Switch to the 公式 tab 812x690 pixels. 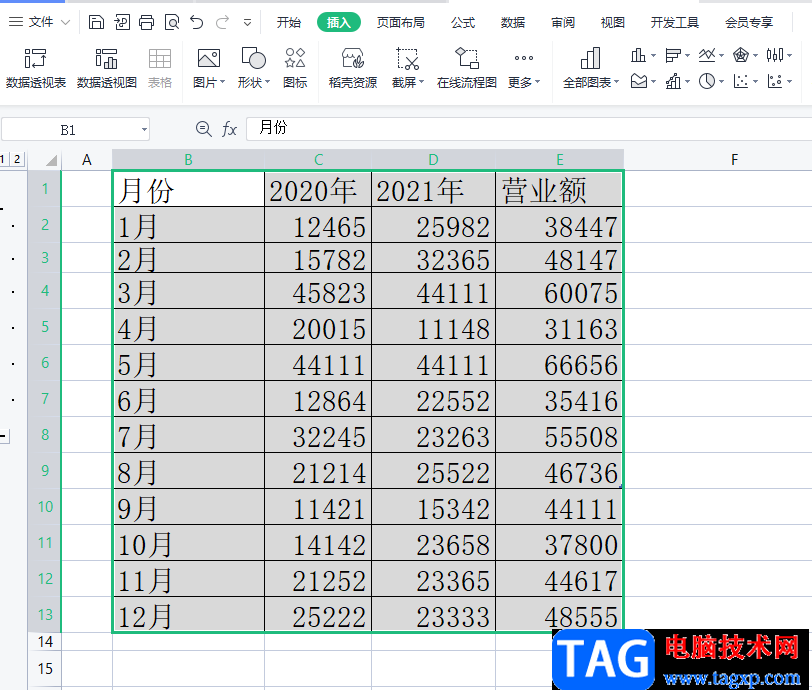[462, 22]
